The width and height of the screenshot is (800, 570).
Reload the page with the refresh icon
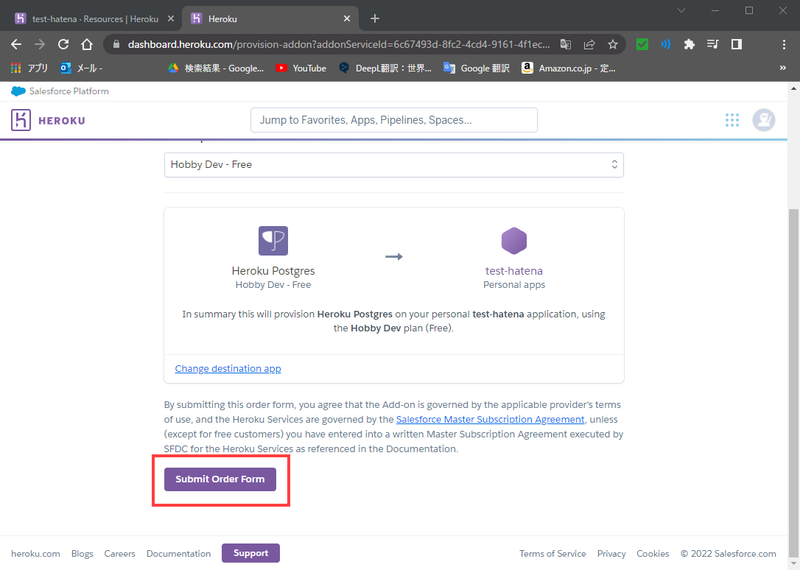tap(63, 44)
